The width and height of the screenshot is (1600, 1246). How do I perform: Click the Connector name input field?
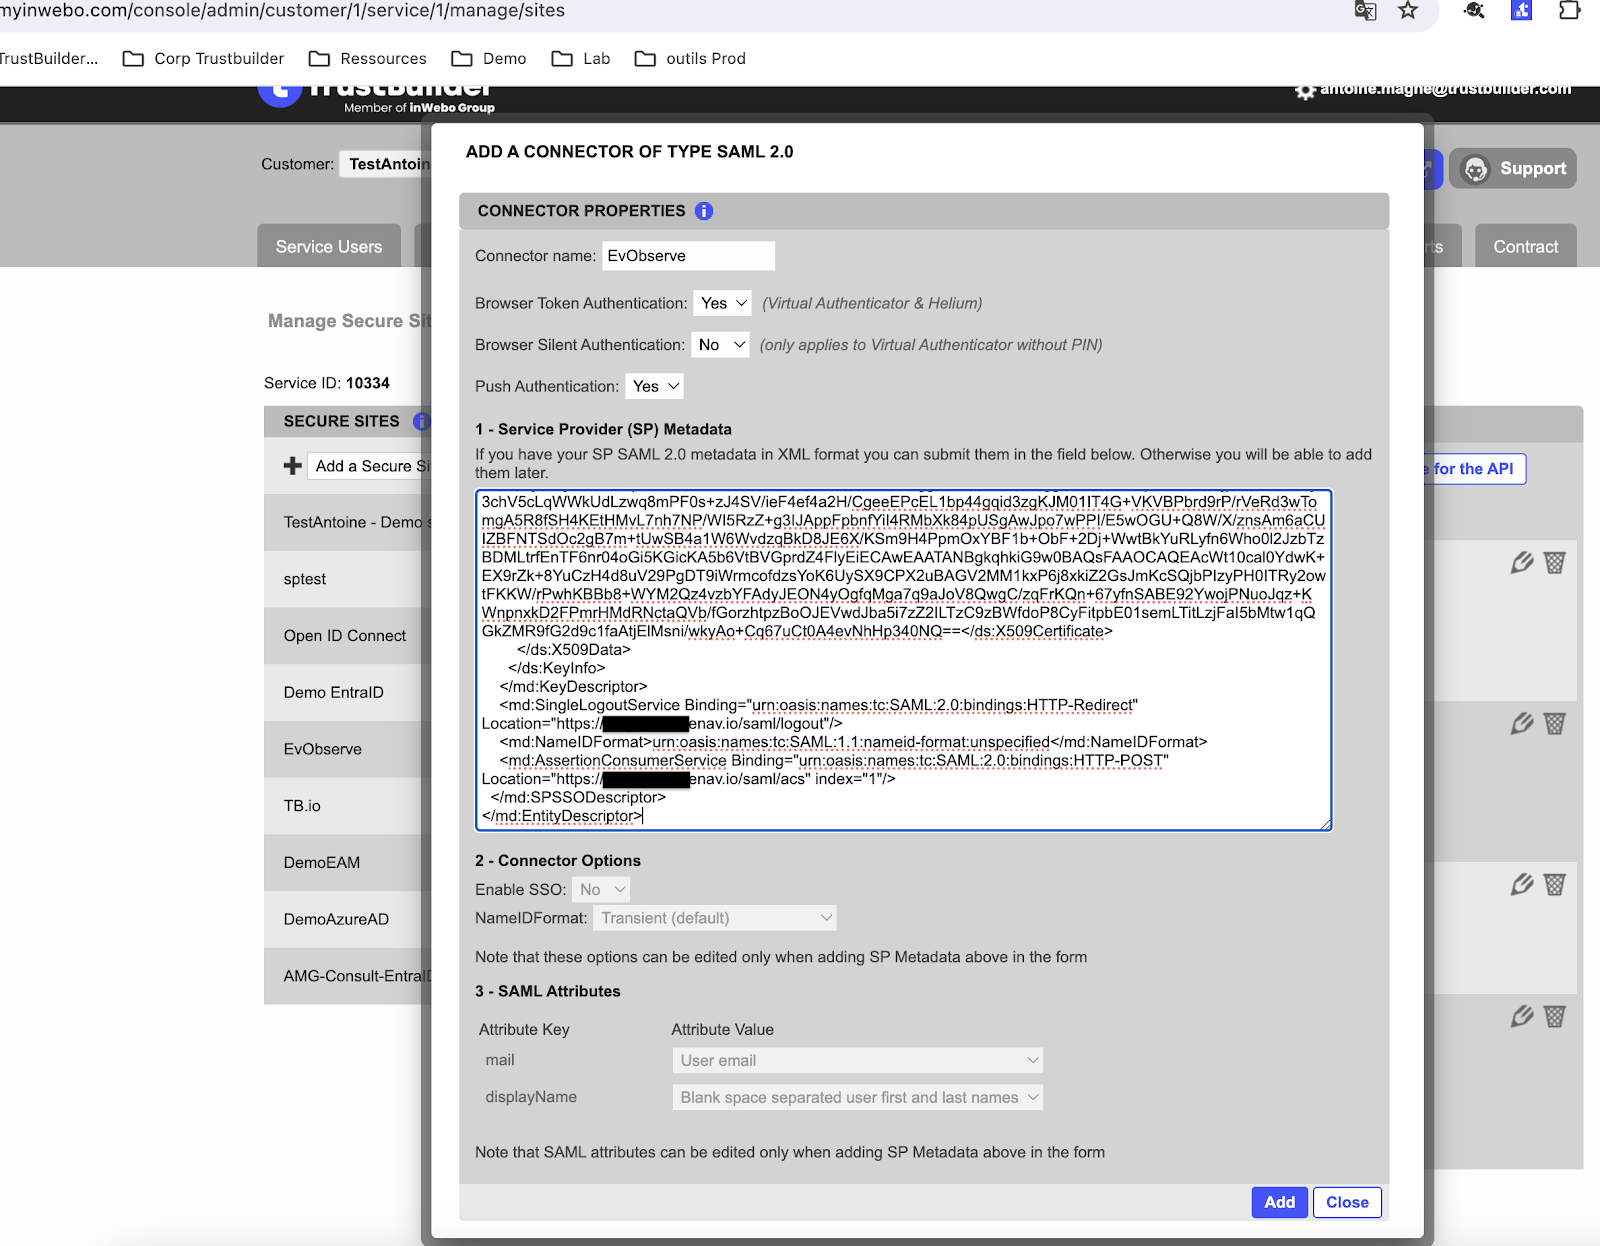[688, 256]
